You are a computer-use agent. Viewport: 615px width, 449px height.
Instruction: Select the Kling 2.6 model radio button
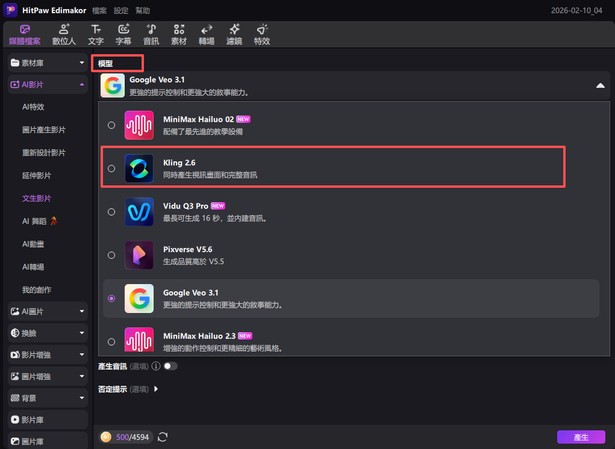click(x=111, y=169)
